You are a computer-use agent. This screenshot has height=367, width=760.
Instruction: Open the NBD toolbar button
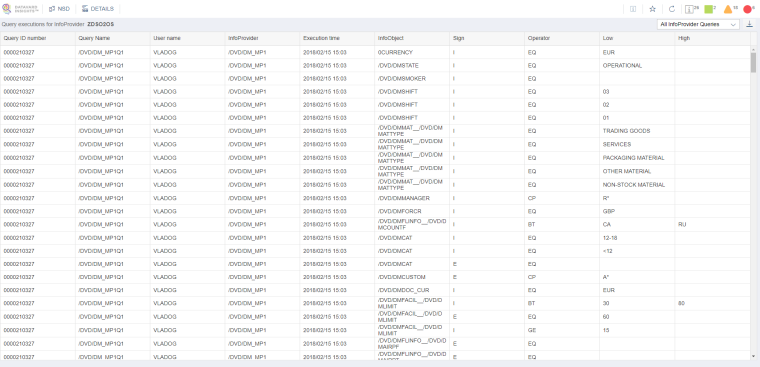tap(60, 9)
